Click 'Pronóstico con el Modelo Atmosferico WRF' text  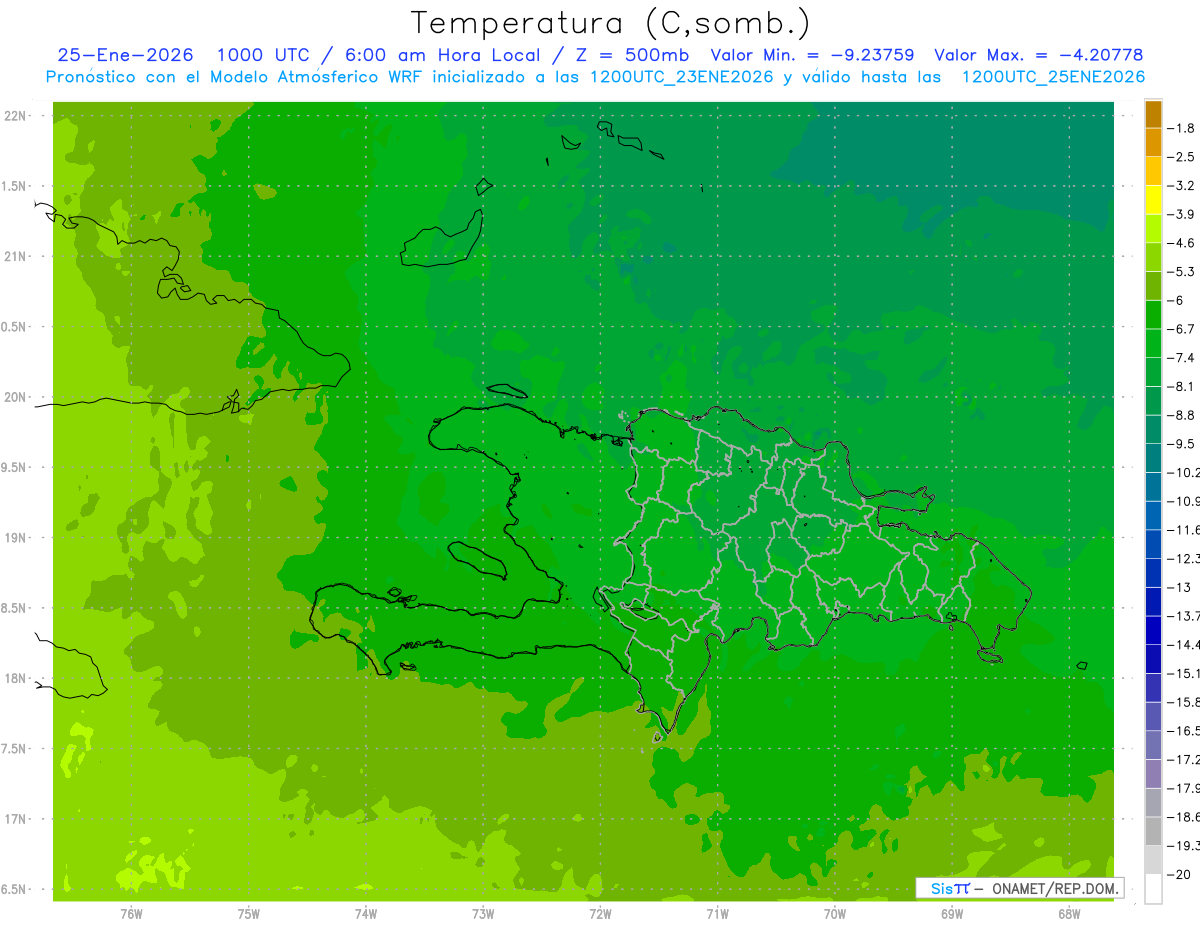(x=235, y=77)
